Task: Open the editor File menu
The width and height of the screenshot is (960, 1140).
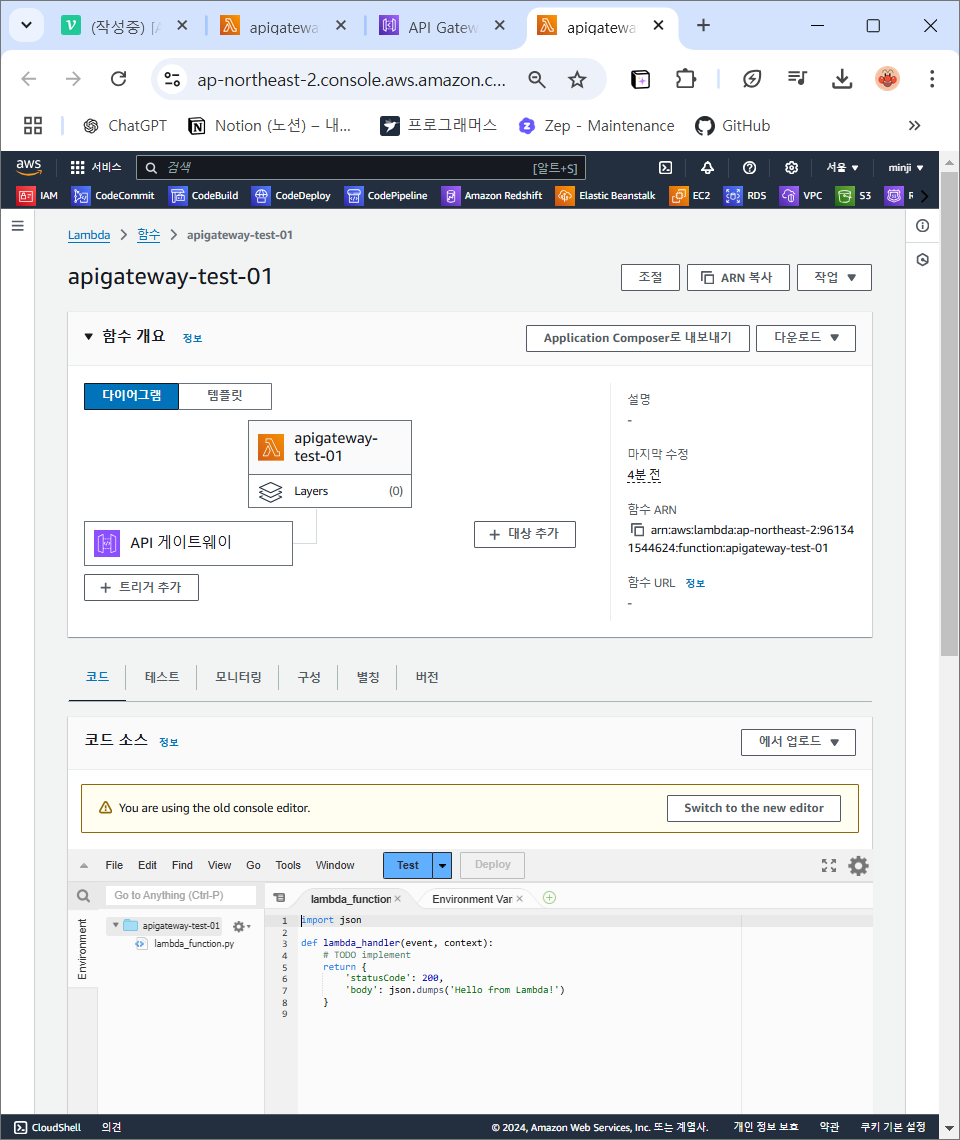Action: [x=114, y=865]
